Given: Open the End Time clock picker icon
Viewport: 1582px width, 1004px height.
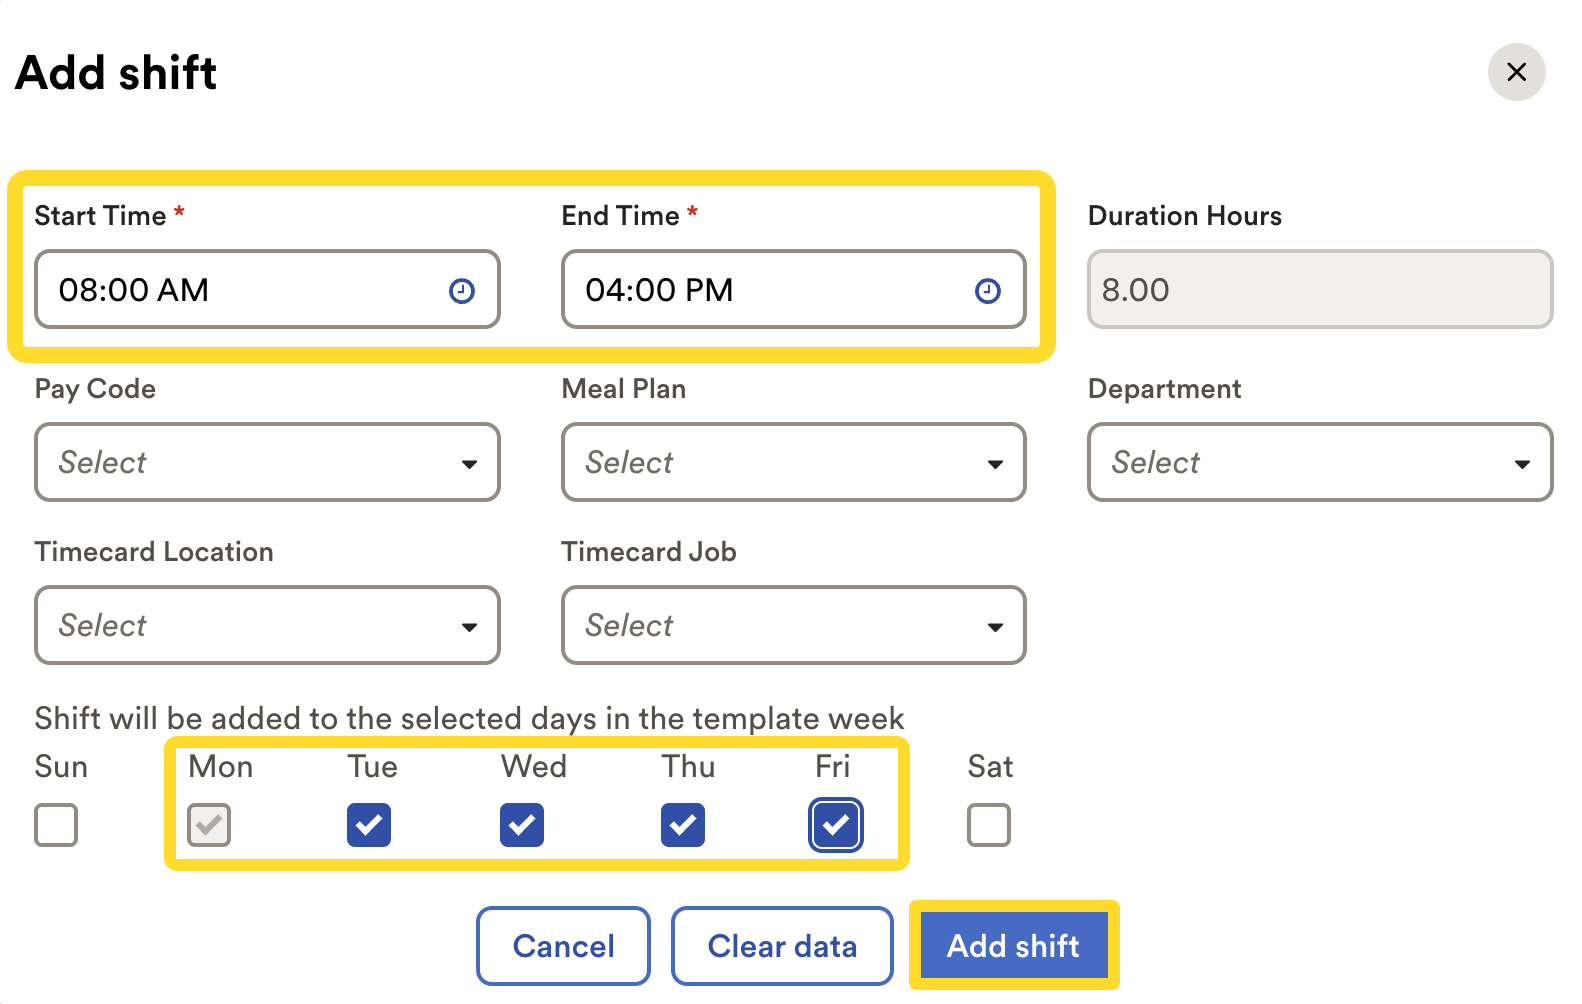Looking at the screenshot, I should (x=988, y=291).
